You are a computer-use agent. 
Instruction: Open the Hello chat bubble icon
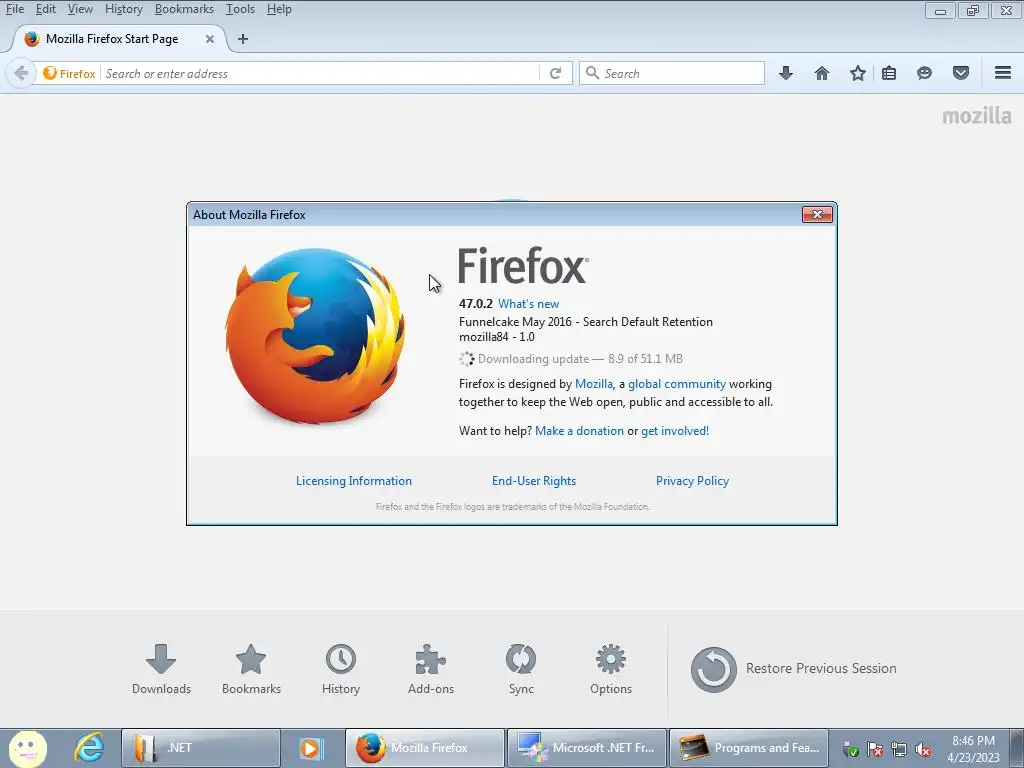point(924,73)
